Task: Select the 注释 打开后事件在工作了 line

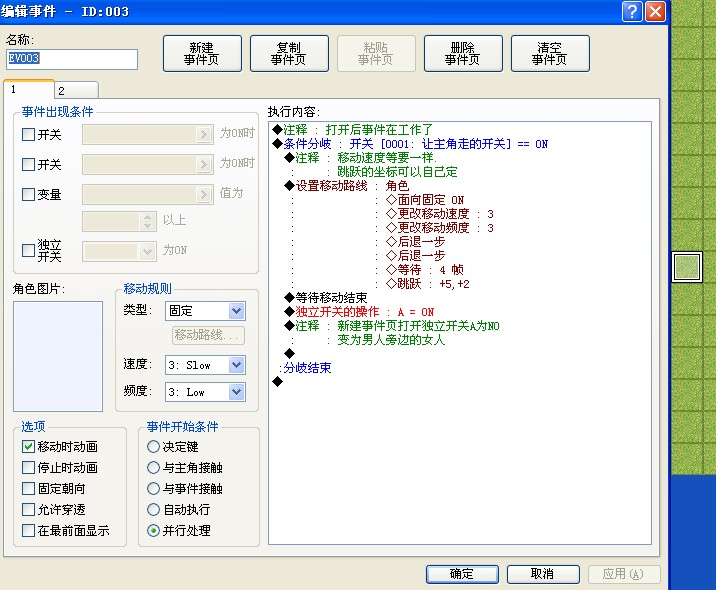Action: pyautogui.click(x=352, y=130)
